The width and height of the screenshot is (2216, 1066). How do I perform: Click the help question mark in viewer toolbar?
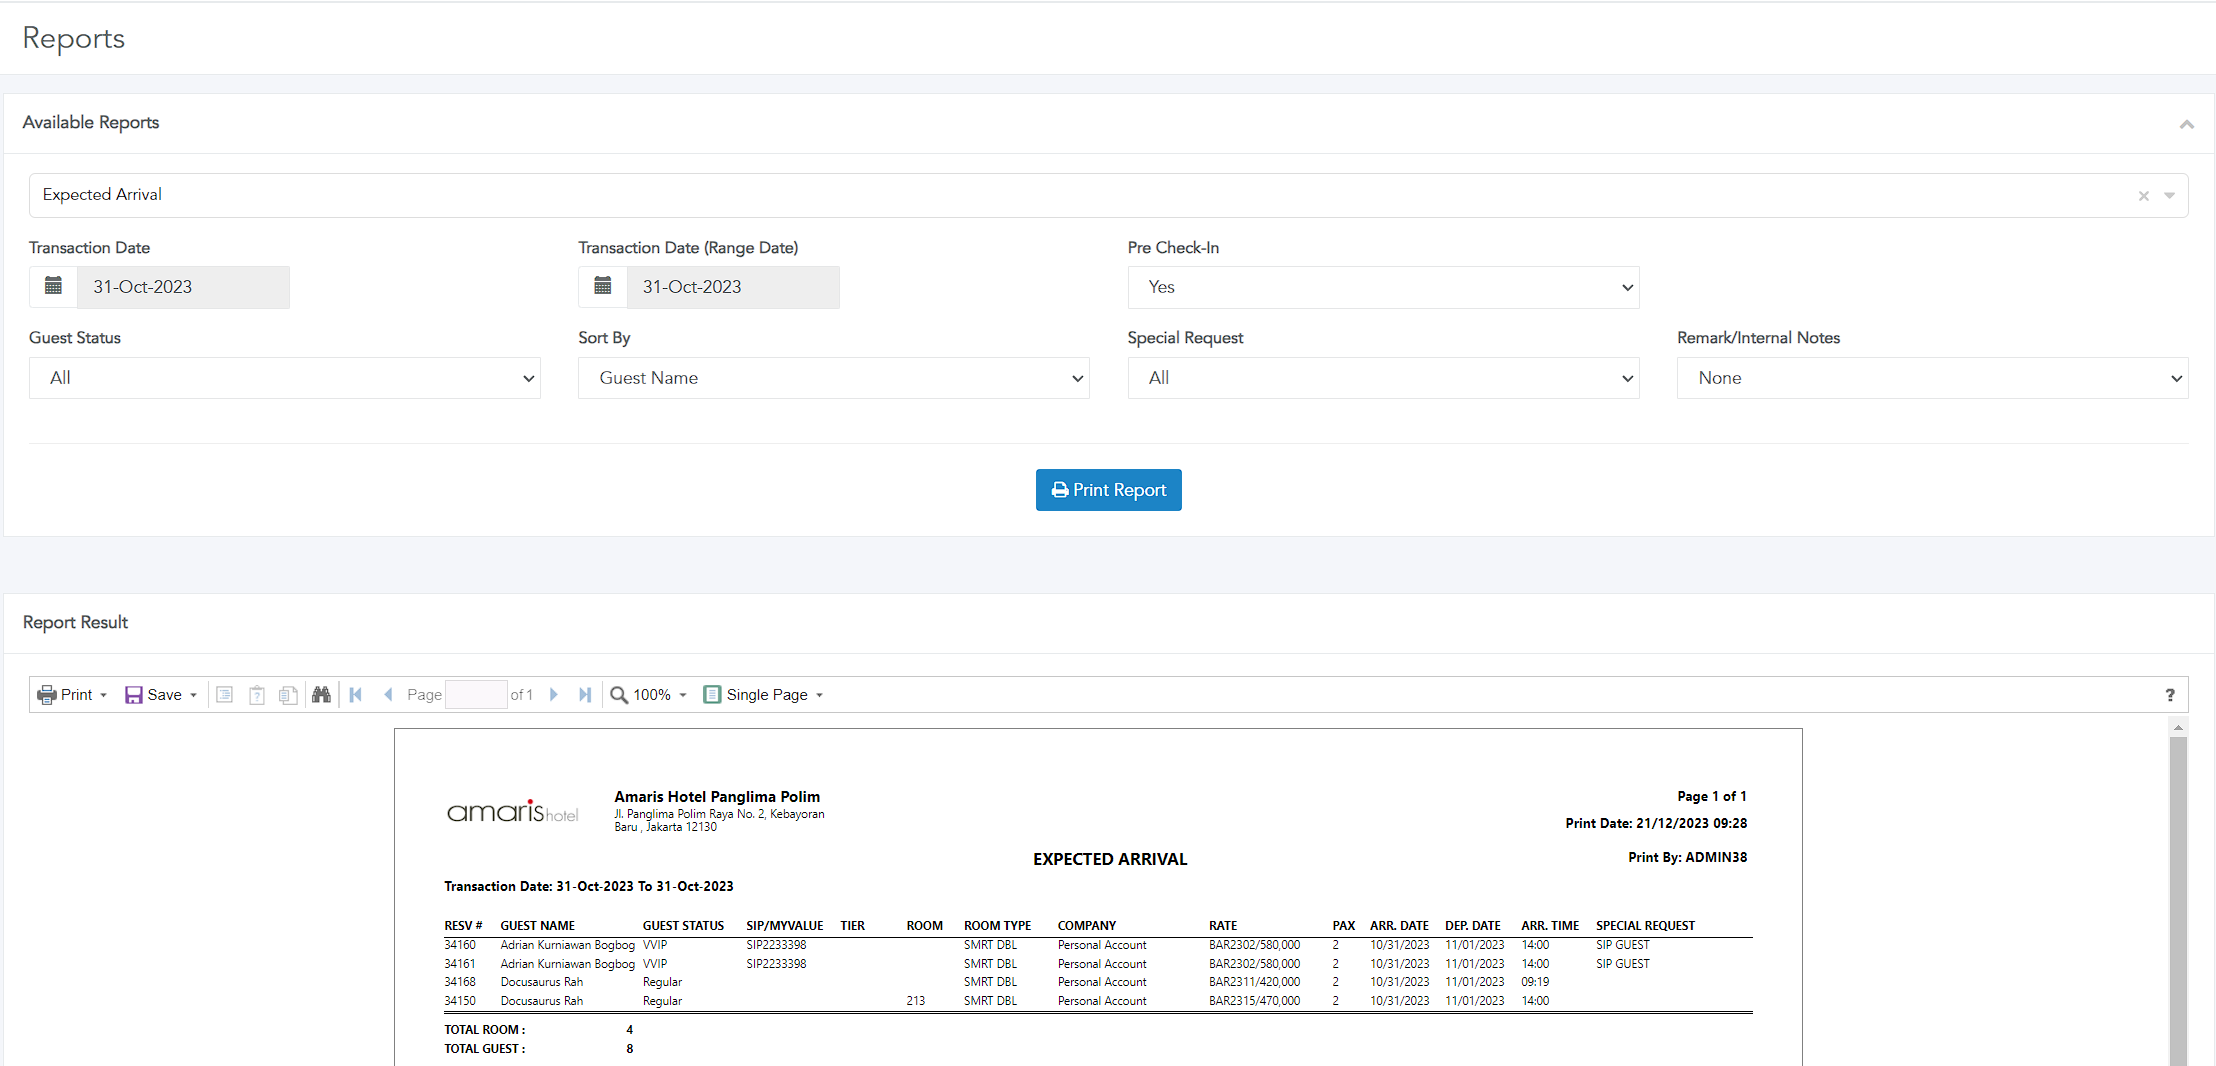(2170, 695)
